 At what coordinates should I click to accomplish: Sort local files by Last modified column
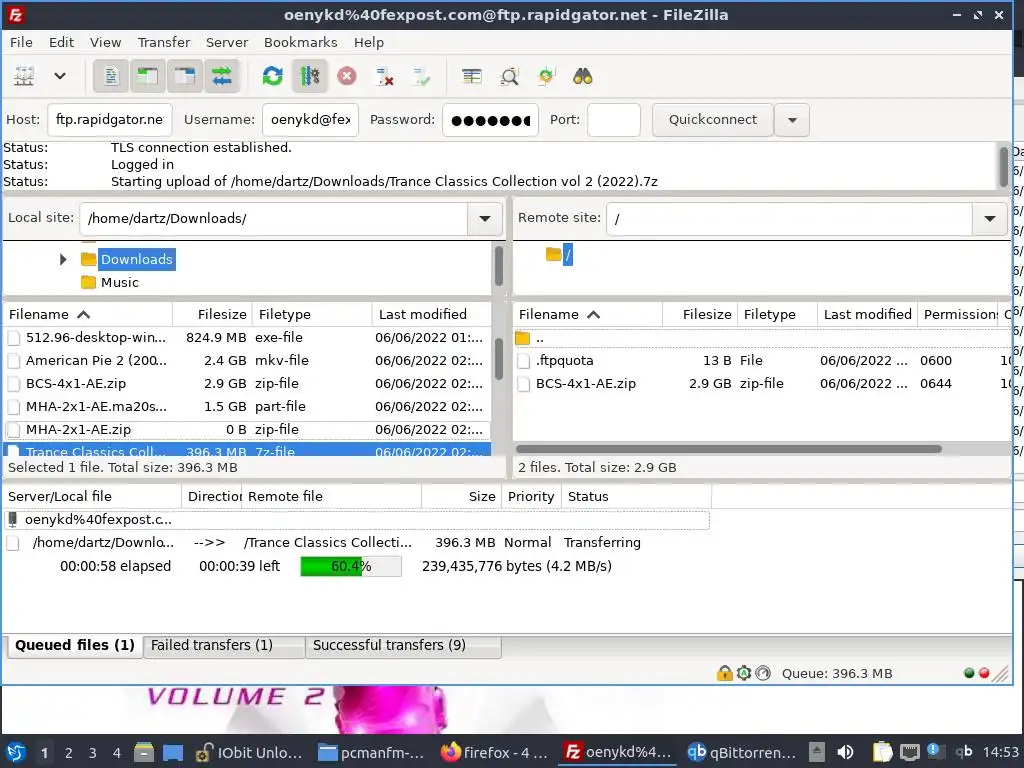coord(432,315)
